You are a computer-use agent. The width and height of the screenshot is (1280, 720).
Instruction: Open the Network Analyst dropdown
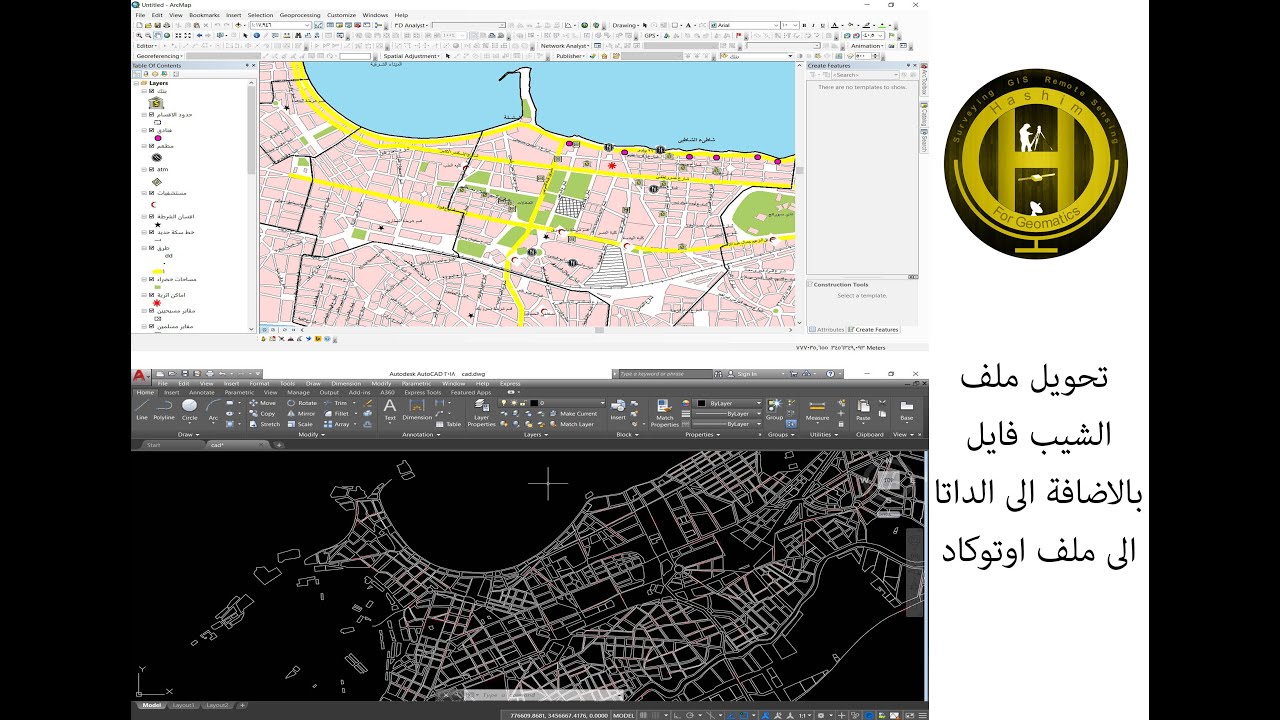tap(565, 46)
